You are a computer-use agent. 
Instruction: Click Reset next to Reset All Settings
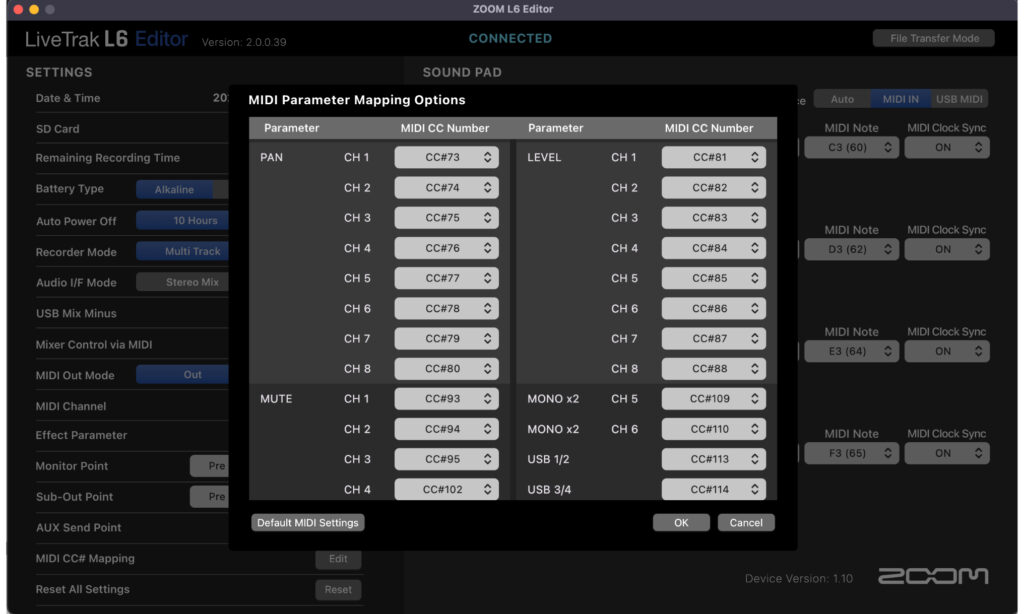tap(338, 590)
